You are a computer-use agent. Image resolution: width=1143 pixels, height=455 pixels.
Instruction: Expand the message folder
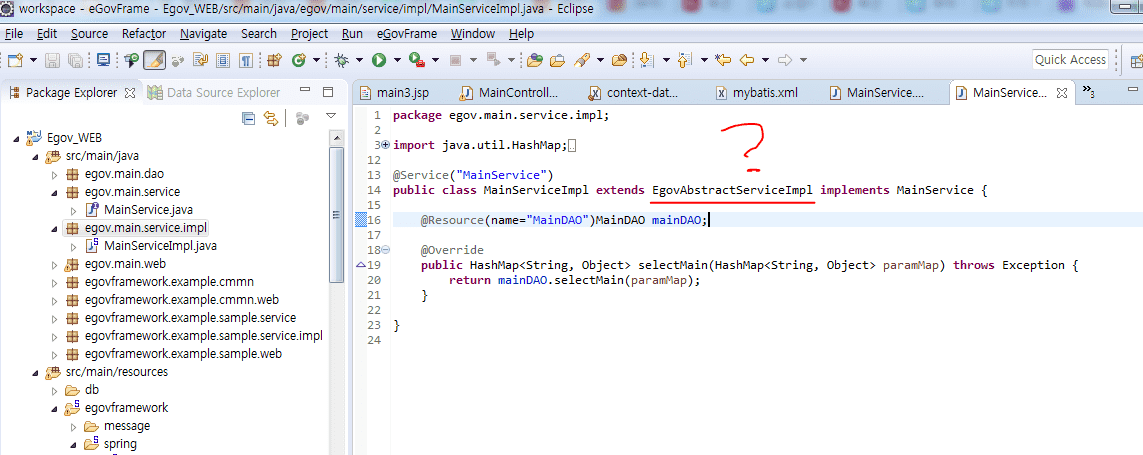point(73,426)
